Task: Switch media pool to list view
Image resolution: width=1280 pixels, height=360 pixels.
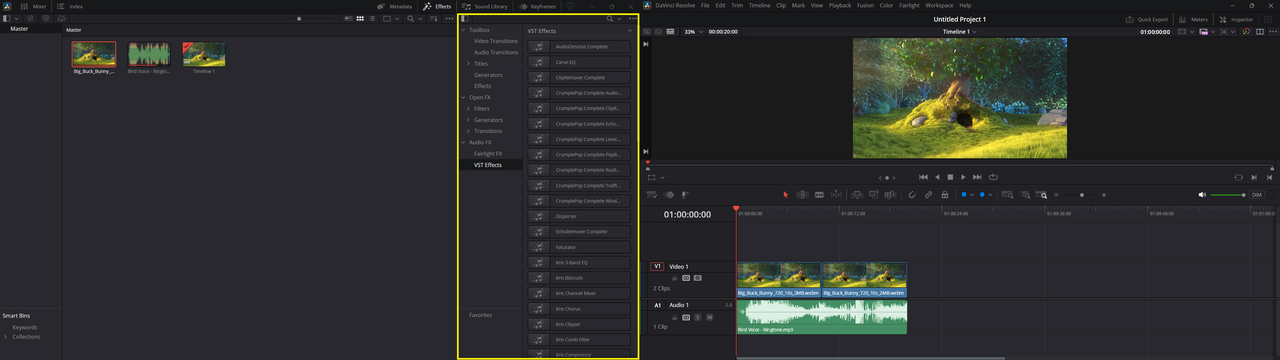Action: coord(371,18)
